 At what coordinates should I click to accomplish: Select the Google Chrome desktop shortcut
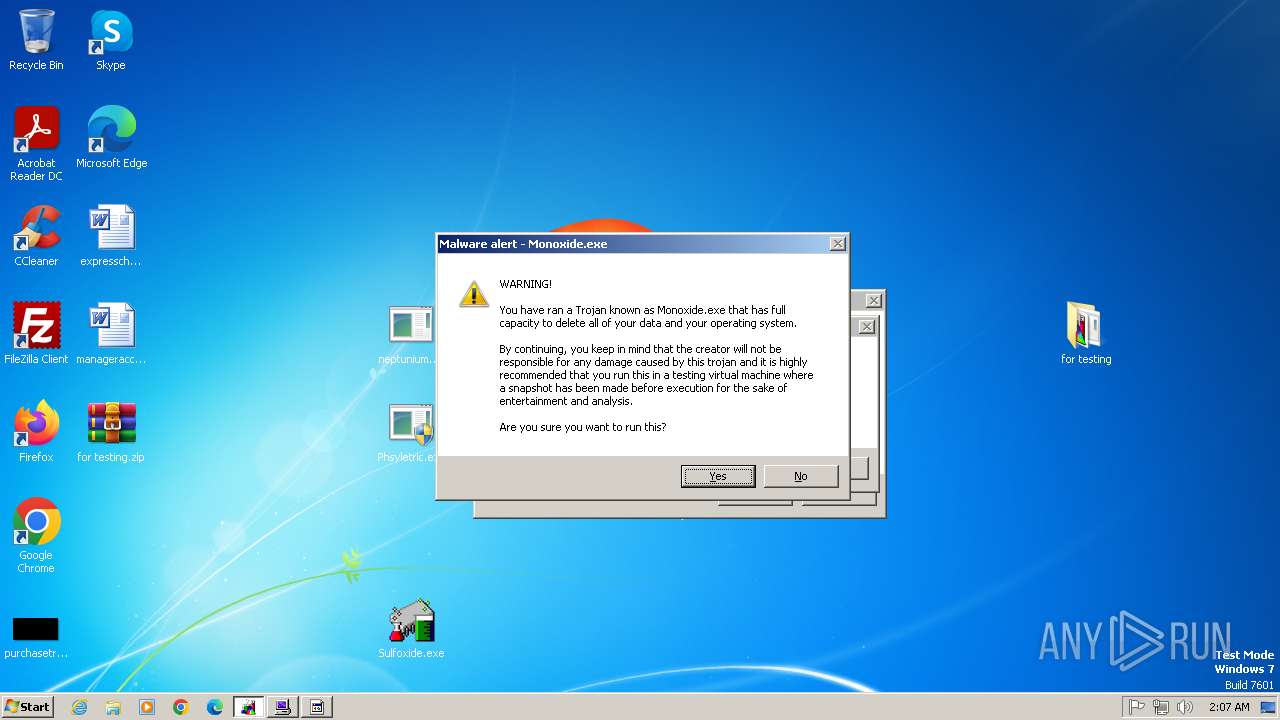pos(36,535)
